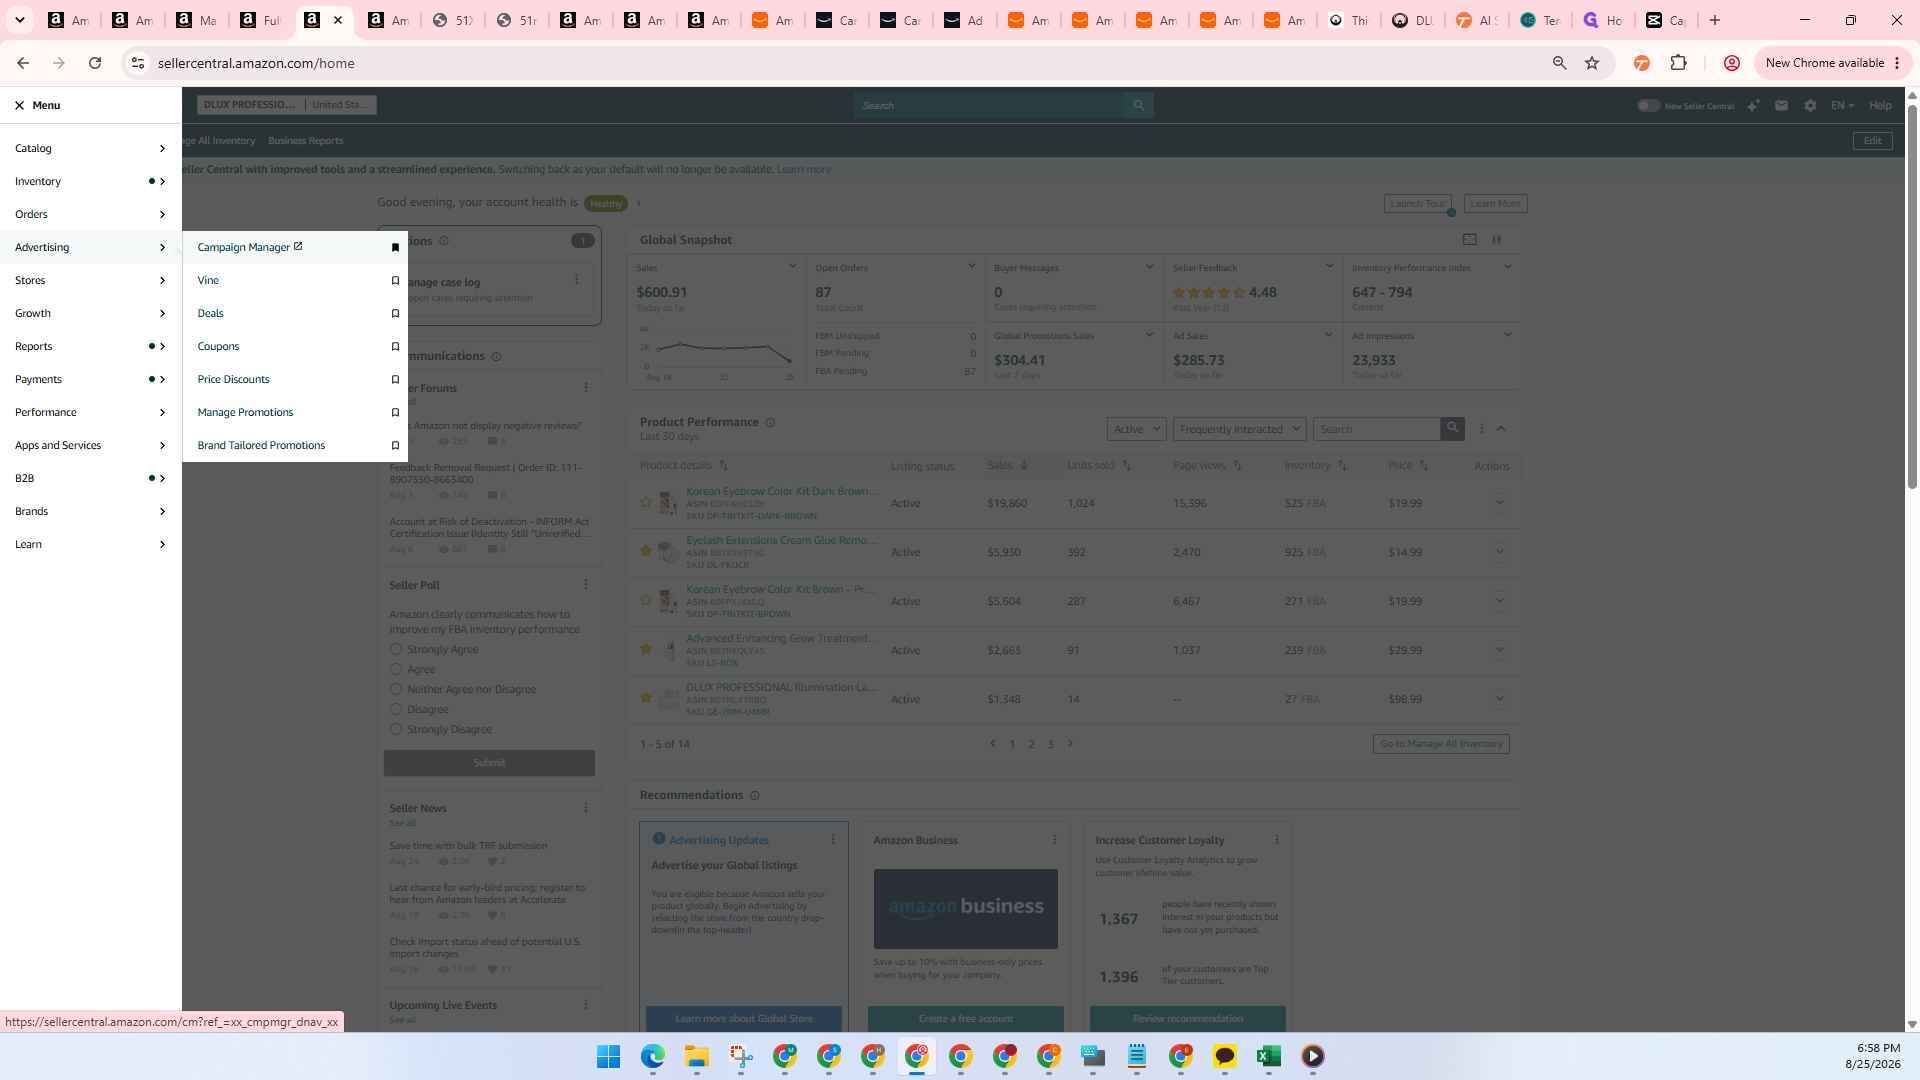Open the Seller Poll three-dot options
This screenshot has height=1080, width=1920.
586,585
